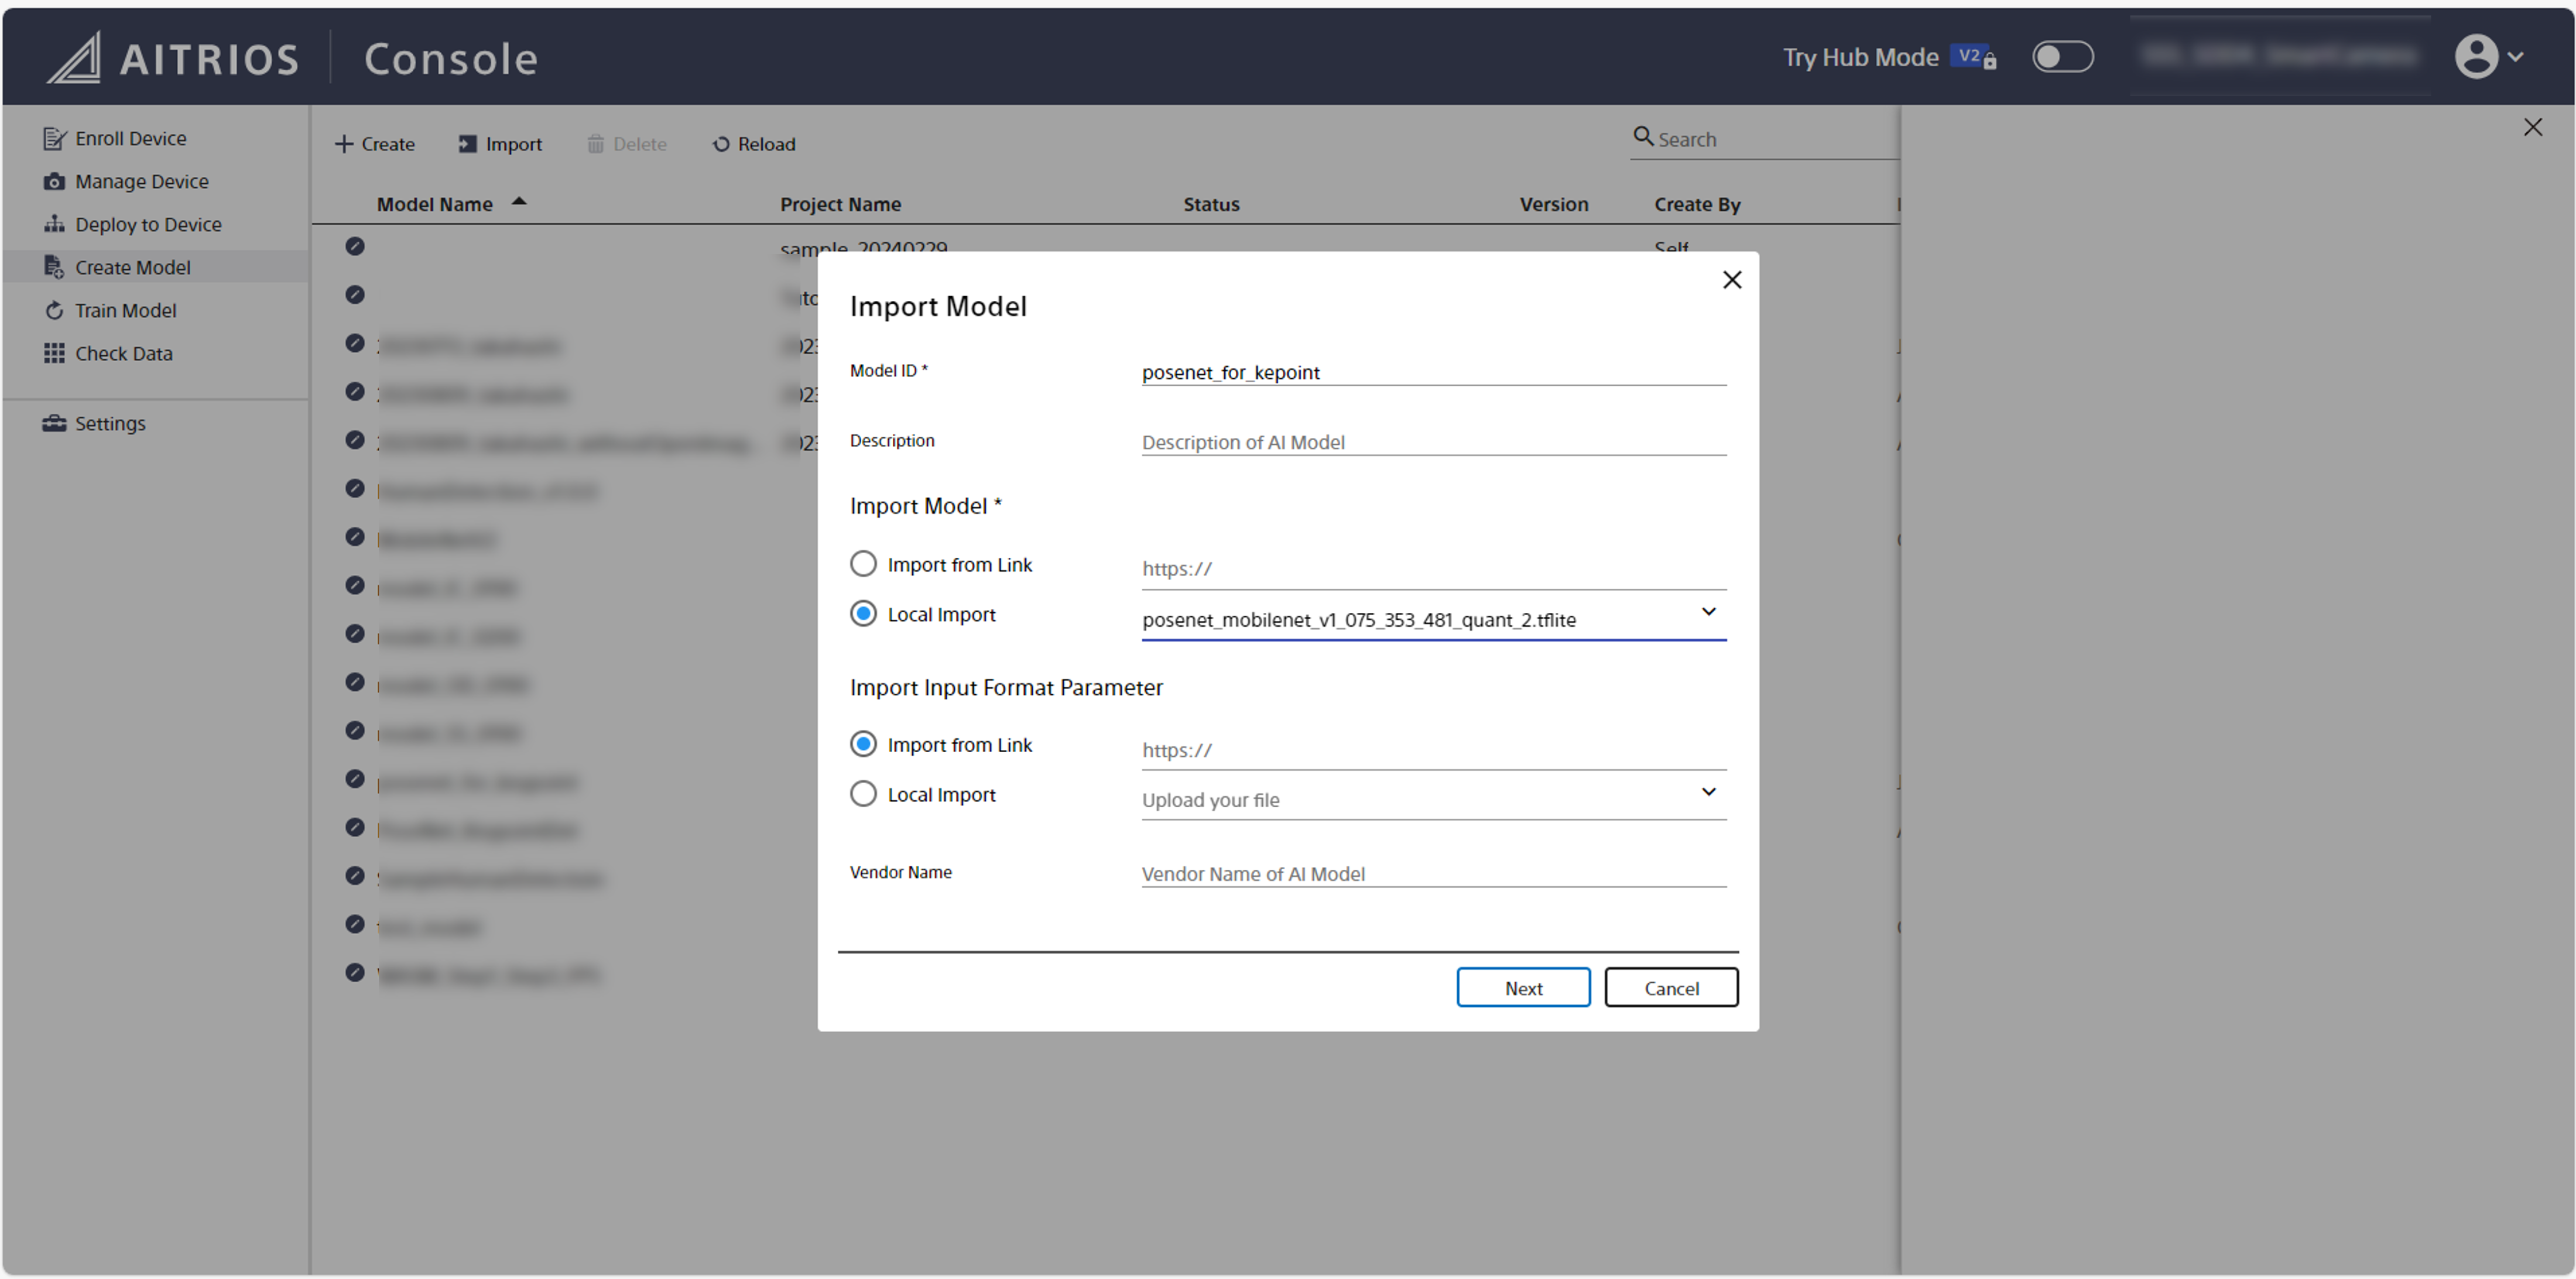Click the Check Data grid icon

tap(54, 353)
